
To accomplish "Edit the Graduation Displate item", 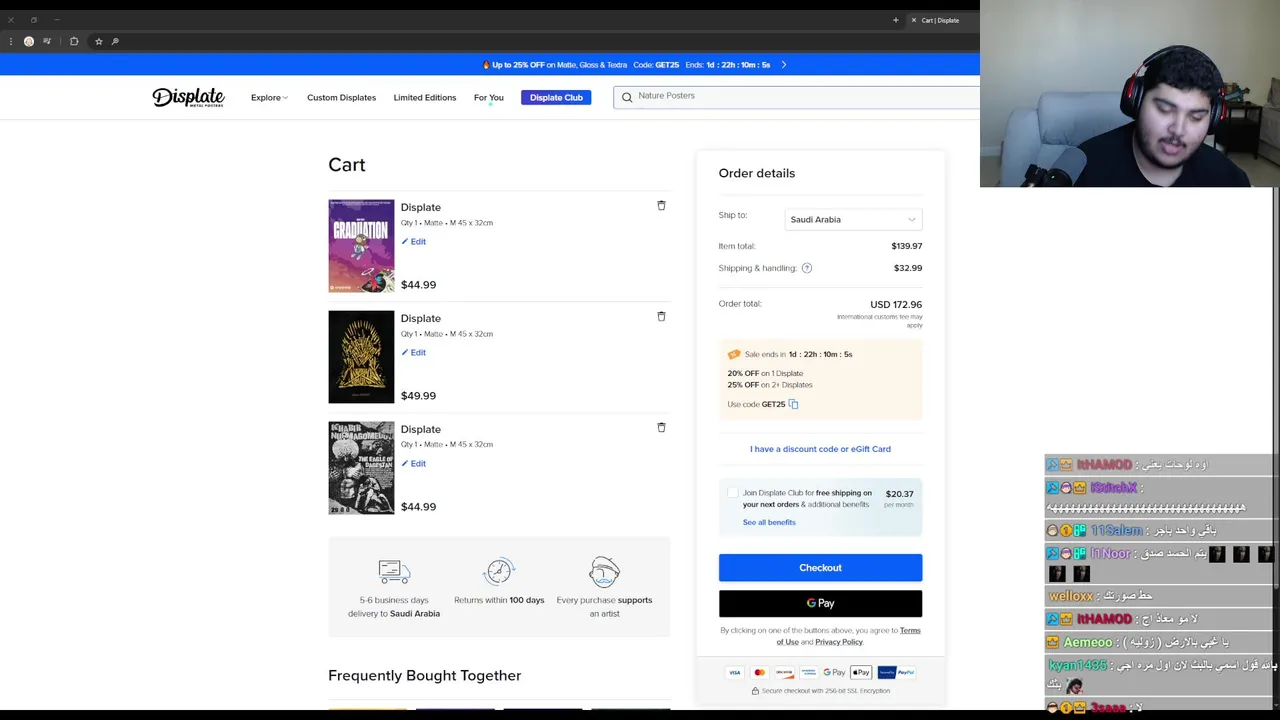I will point(414,241).
